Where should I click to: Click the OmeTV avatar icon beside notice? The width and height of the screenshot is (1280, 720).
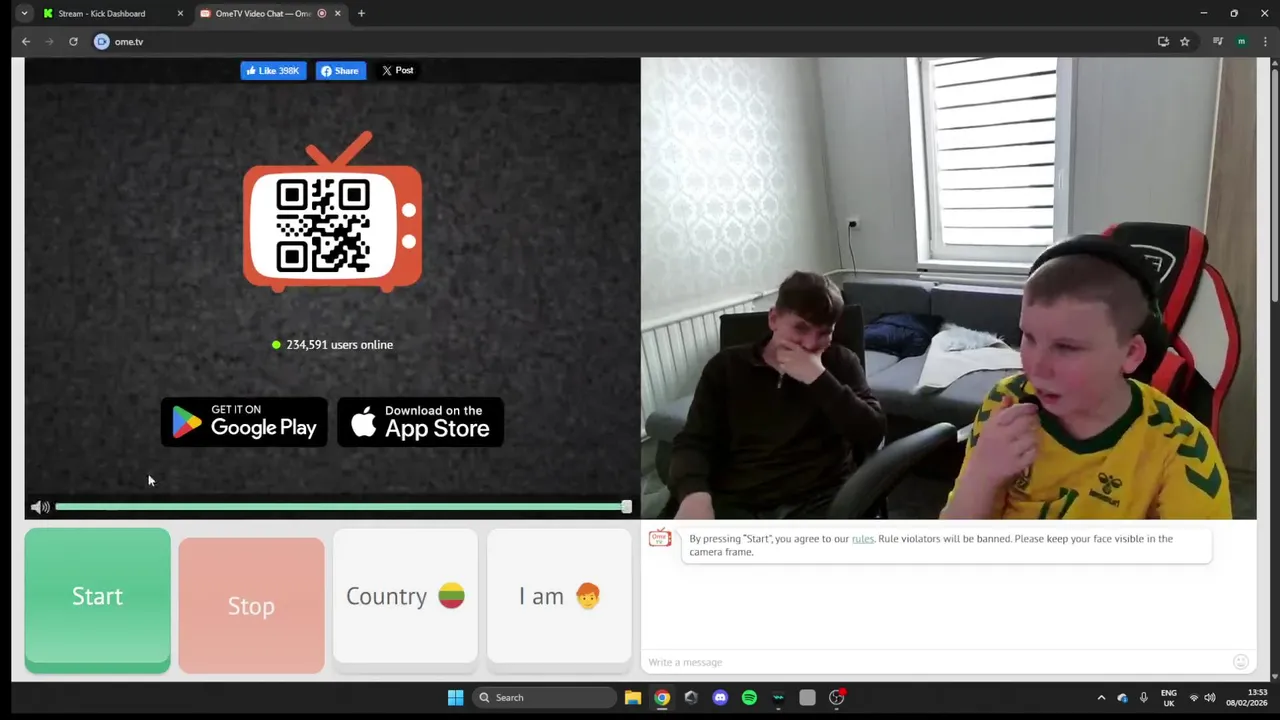pos(660,538)
